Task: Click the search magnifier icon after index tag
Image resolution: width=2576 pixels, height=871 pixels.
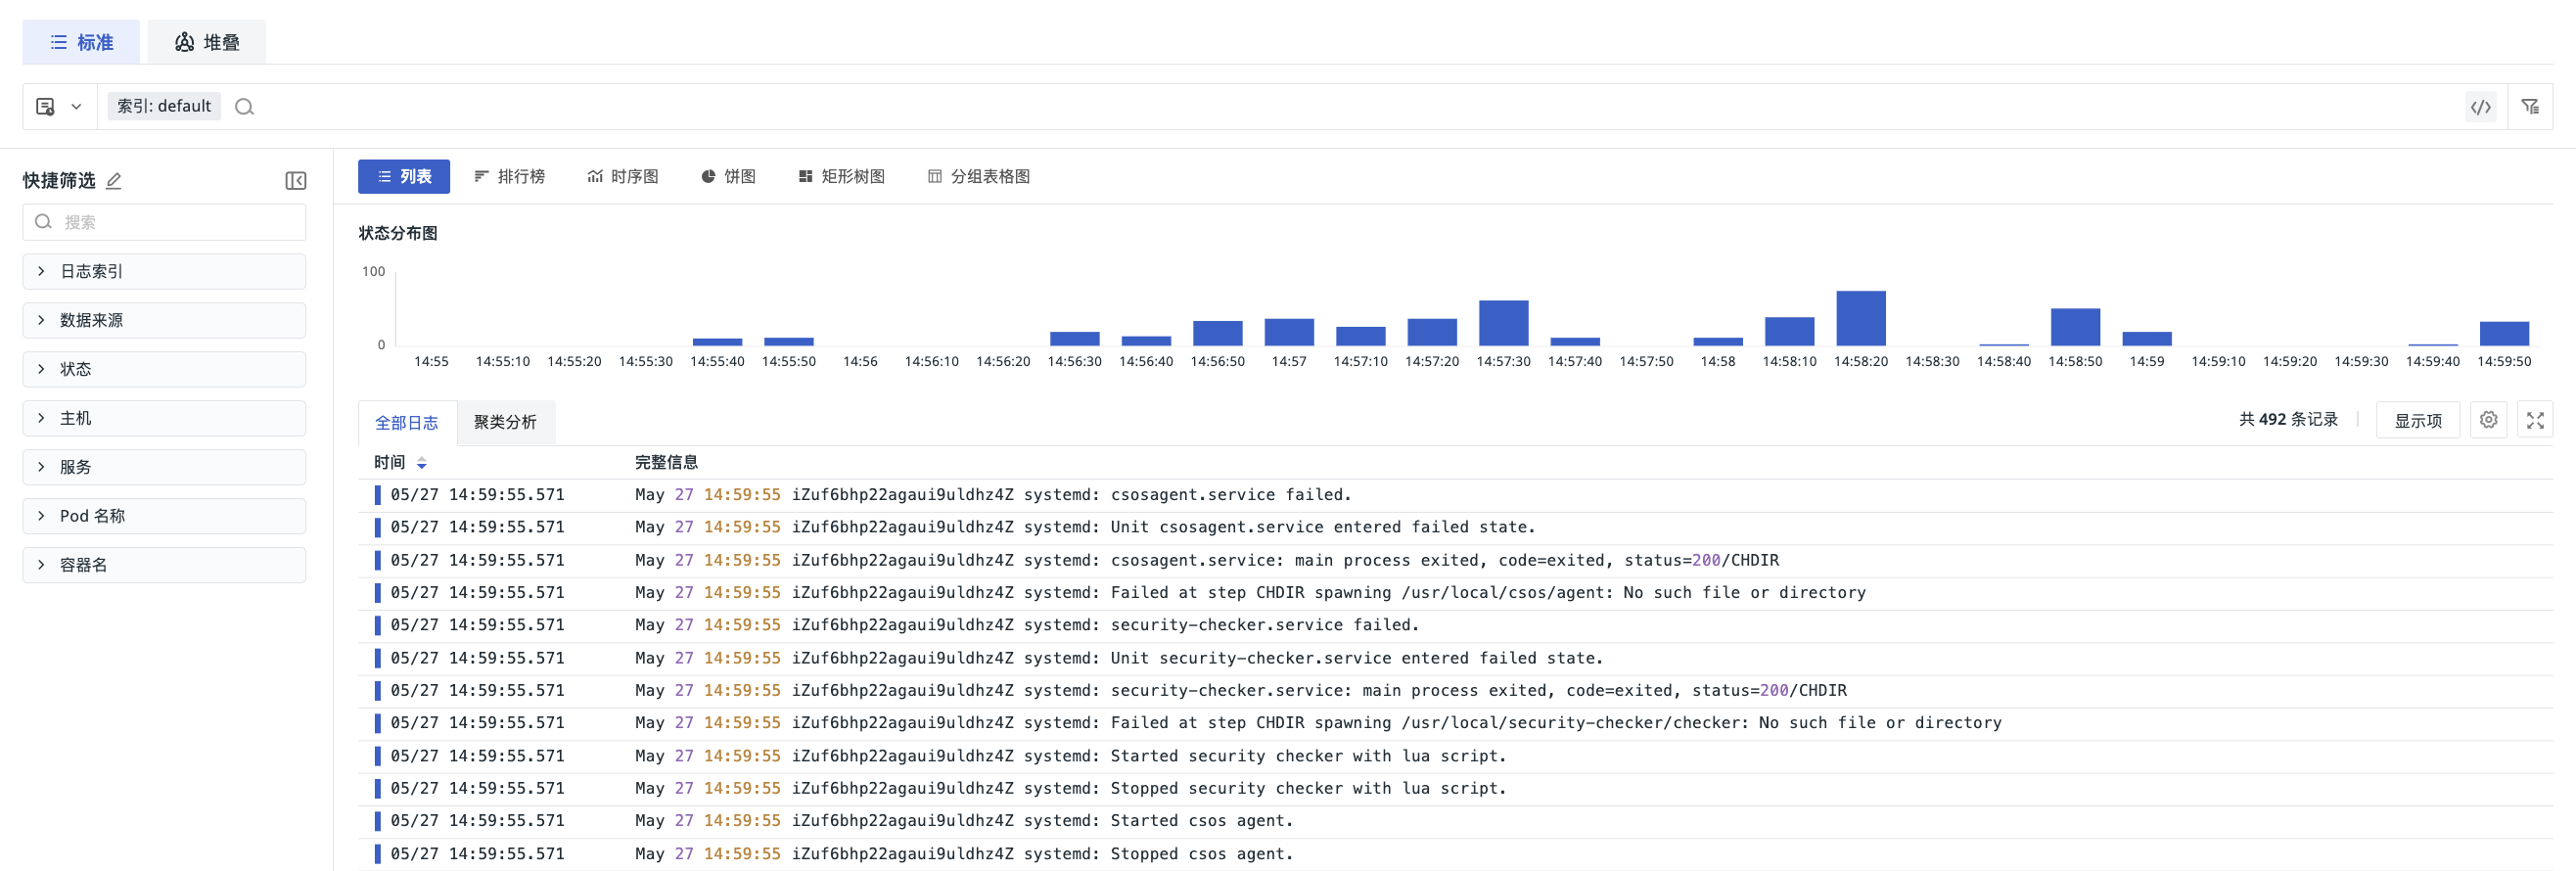Action: coord(244,107)
